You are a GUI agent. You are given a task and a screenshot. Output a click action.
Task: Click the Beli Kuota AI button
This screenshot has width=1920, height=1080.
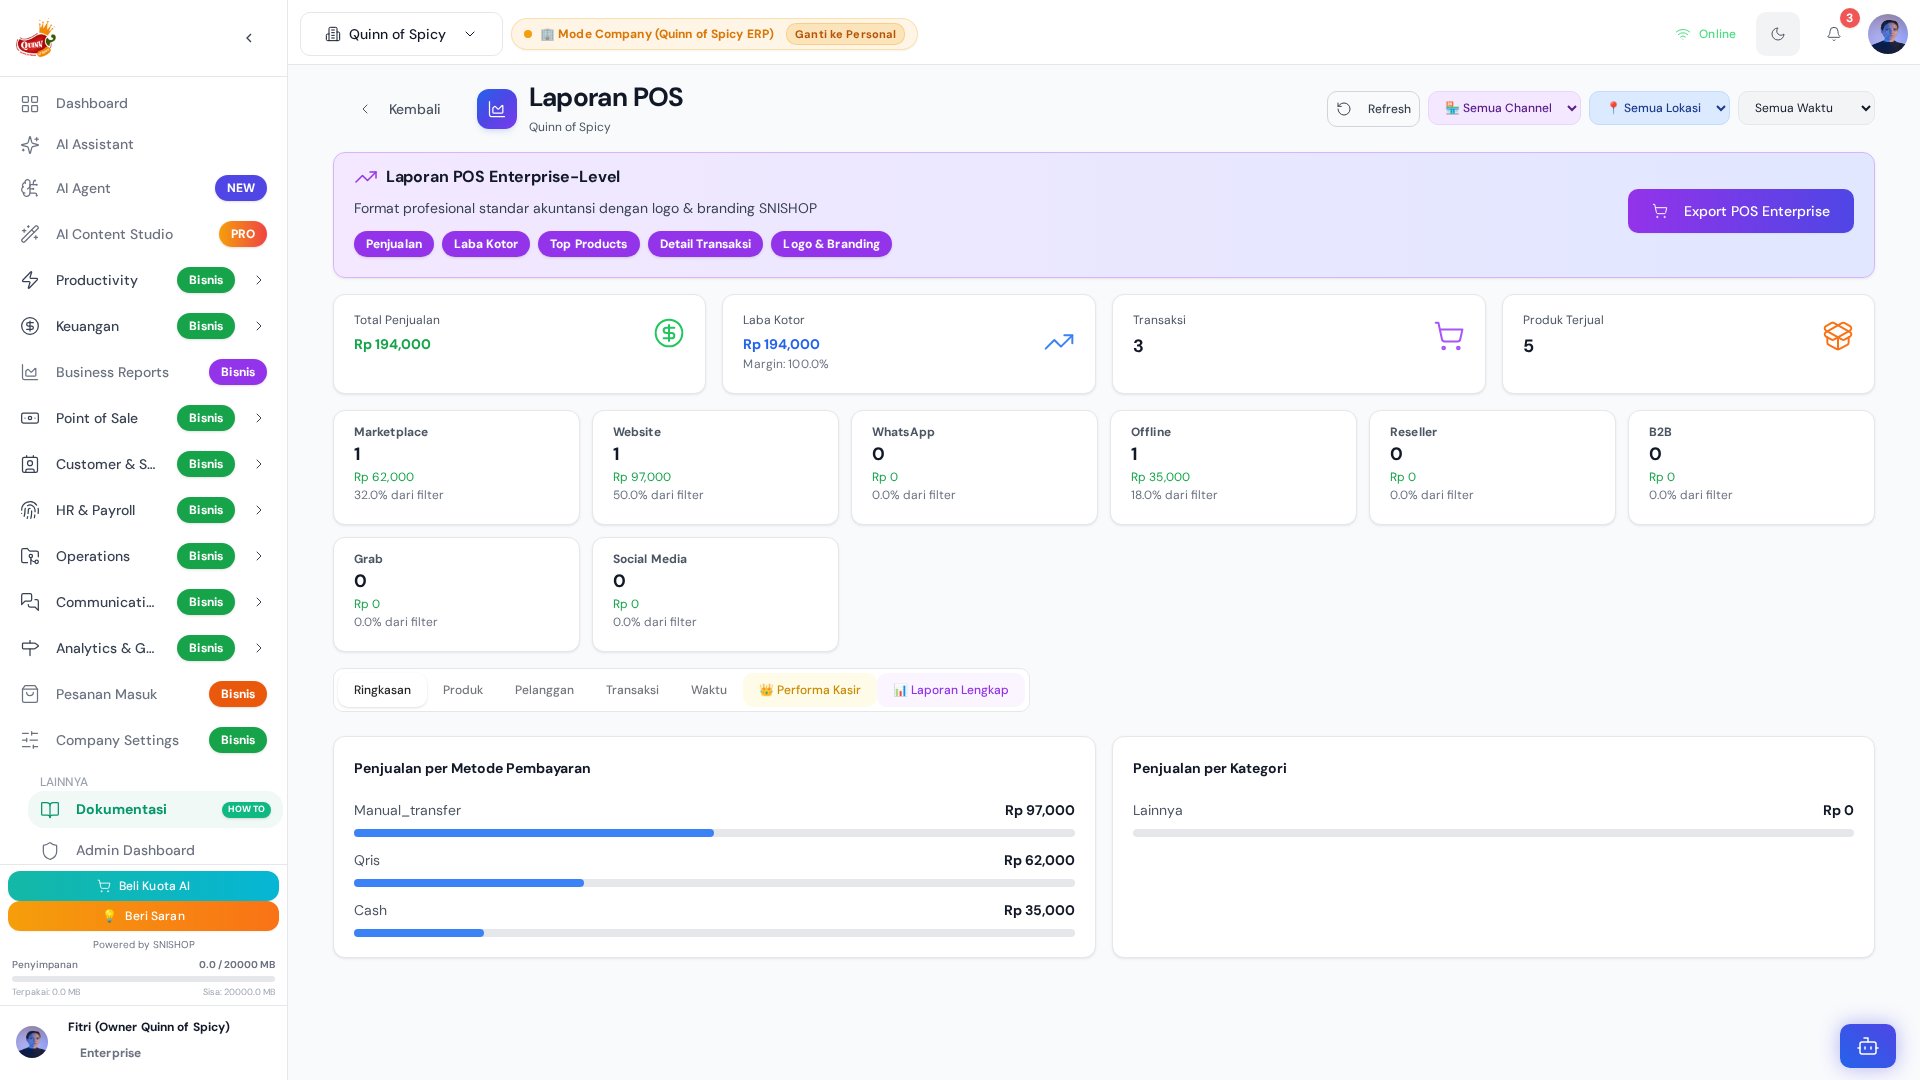click(x=143, y=886)
